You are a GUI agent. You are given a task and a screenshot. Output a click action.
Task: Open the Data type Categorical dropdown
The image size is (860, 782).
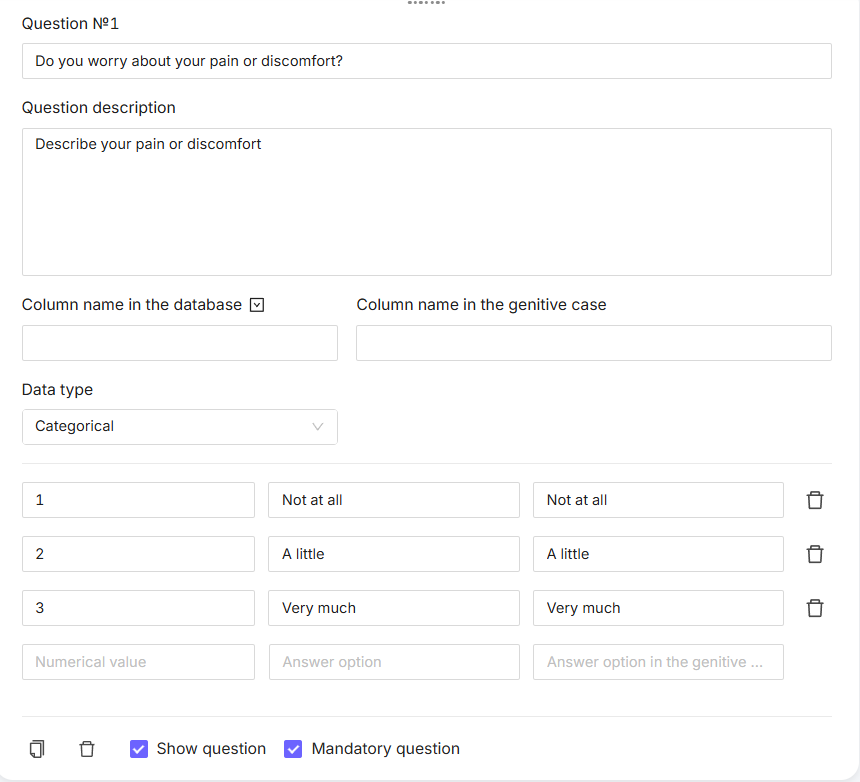point(179,427)
